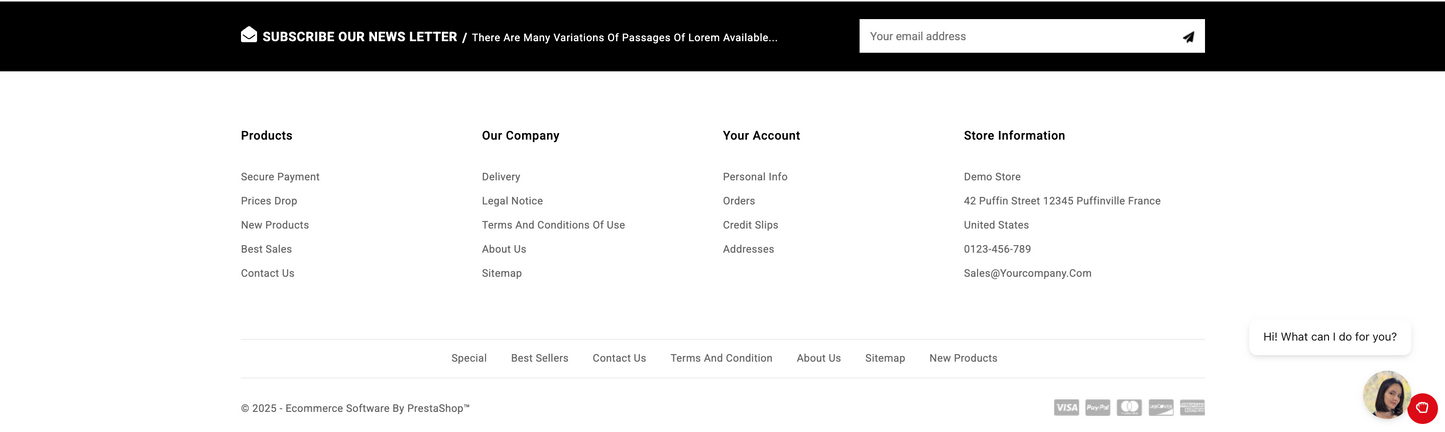Click the Your Account column heading
The image size is (1445, 432).
[762, 136]
